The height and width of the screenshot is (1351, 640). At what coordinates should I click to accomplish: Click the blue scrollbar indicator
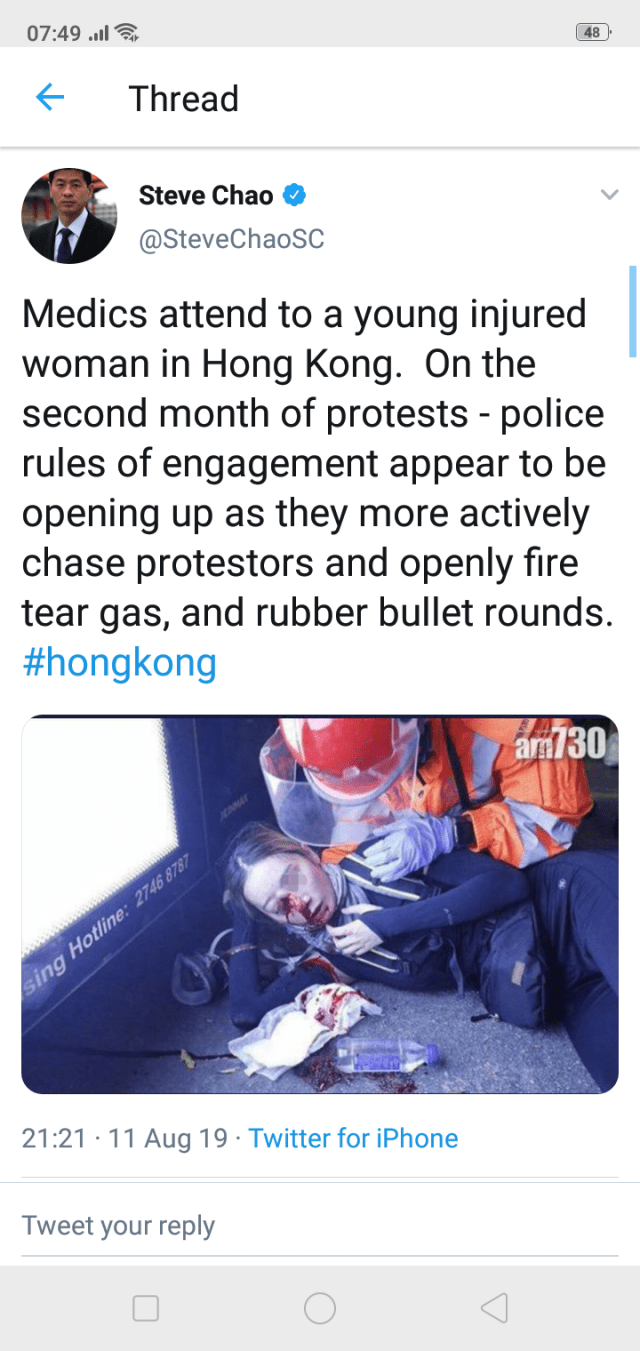633,311
